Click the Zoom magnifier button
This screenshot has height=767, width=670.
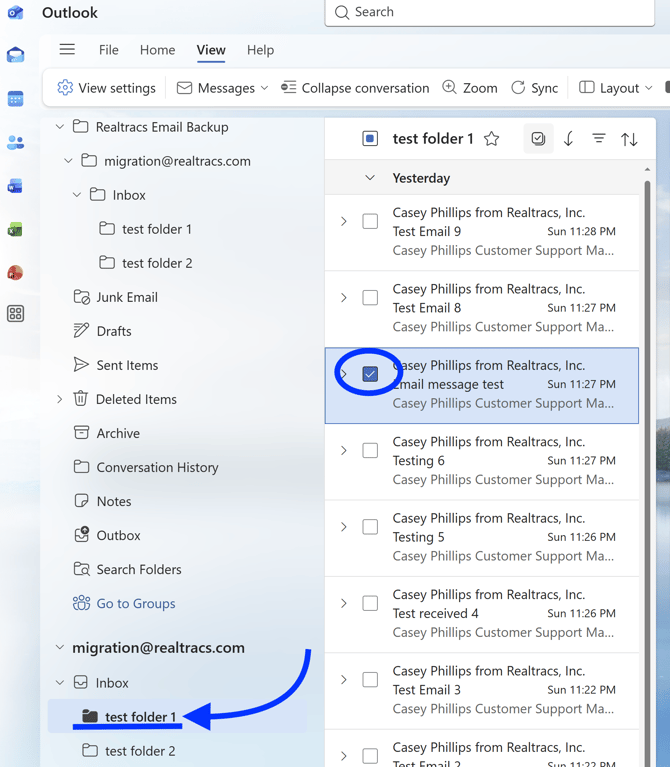coord(470,88)
